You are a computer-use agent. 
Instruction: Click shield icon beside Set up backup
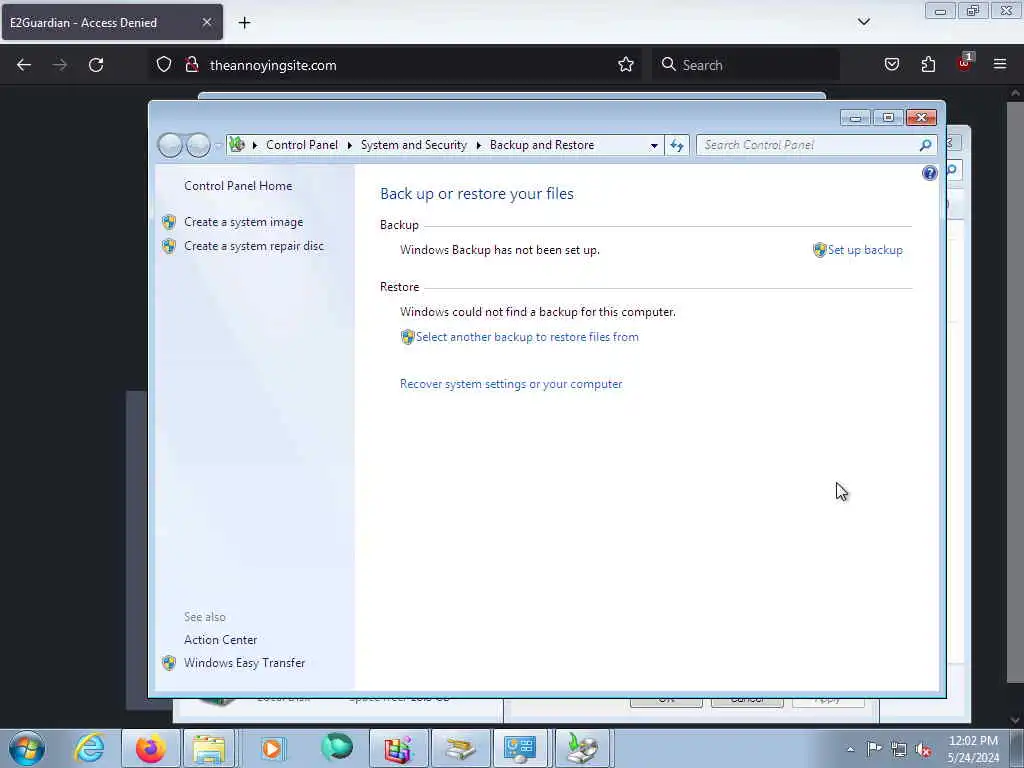coord(820,250)
